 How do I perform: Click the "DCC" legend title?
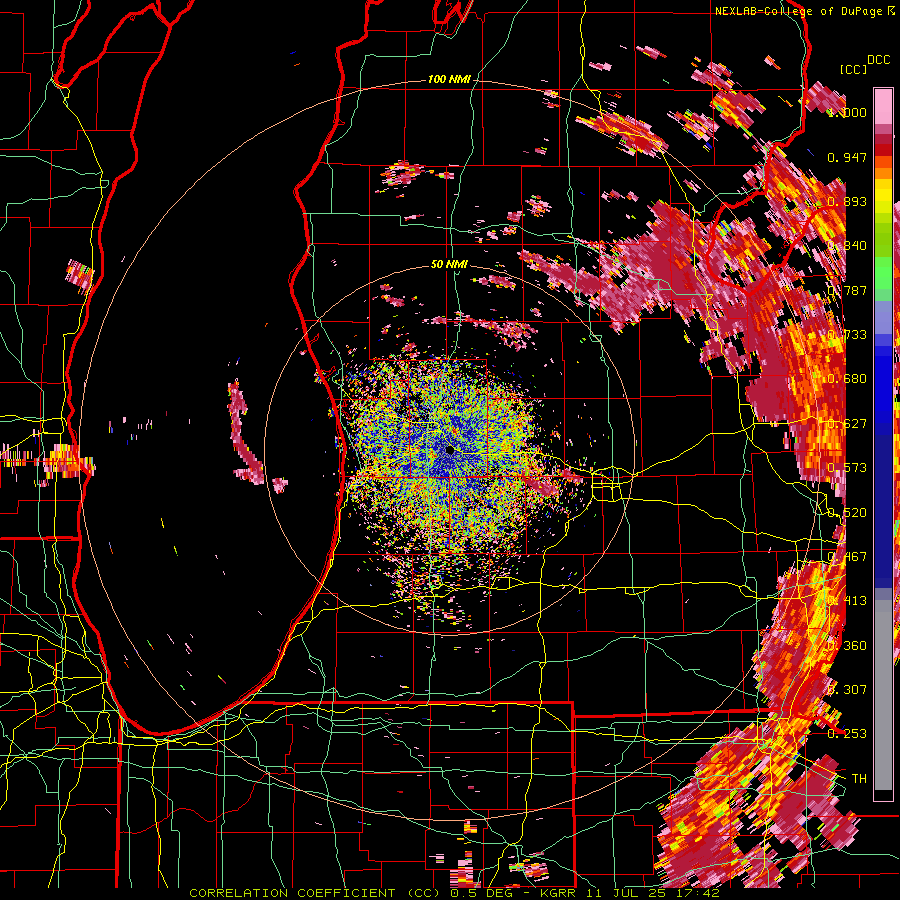tap(878, 60)
